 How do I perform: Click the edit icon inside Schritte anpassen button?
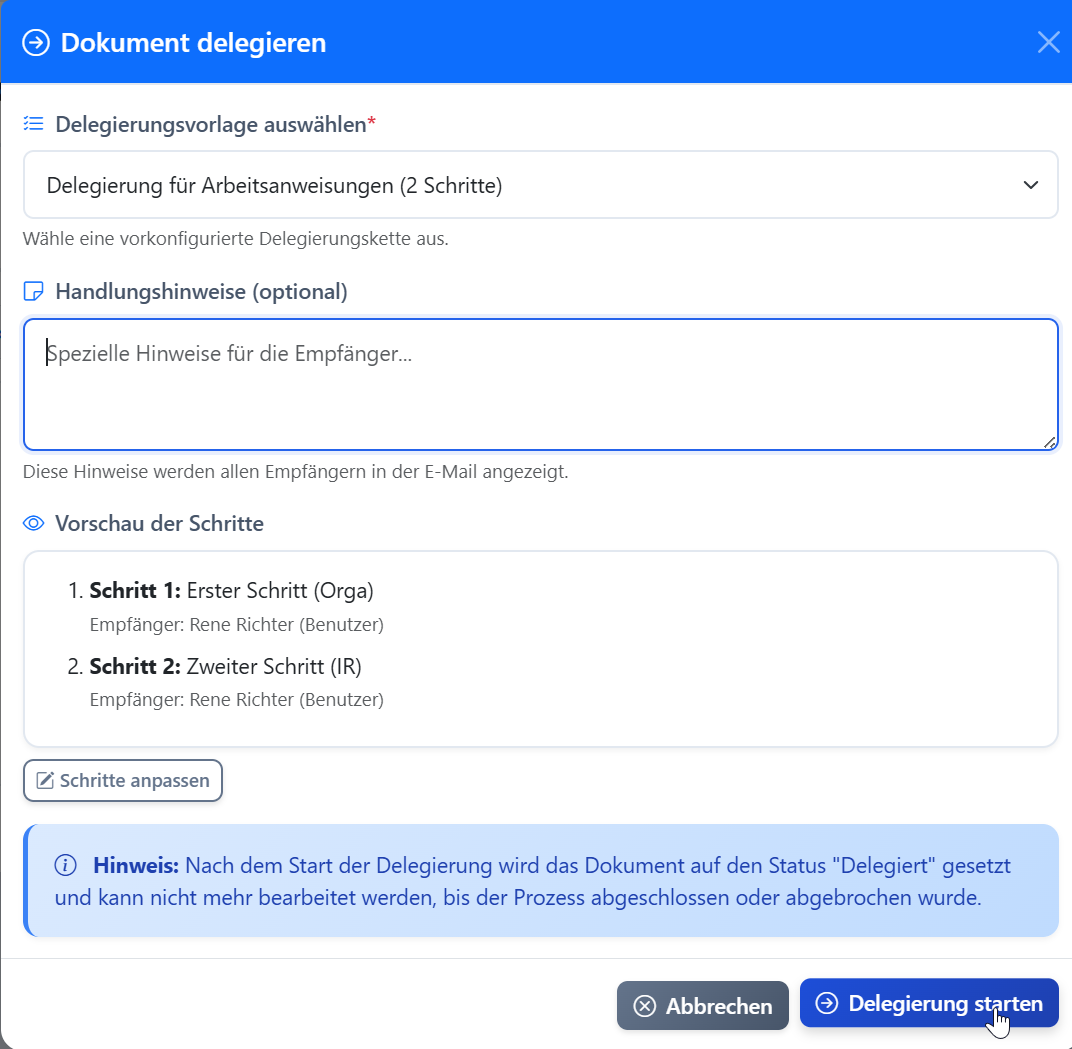tap(47, 780)
